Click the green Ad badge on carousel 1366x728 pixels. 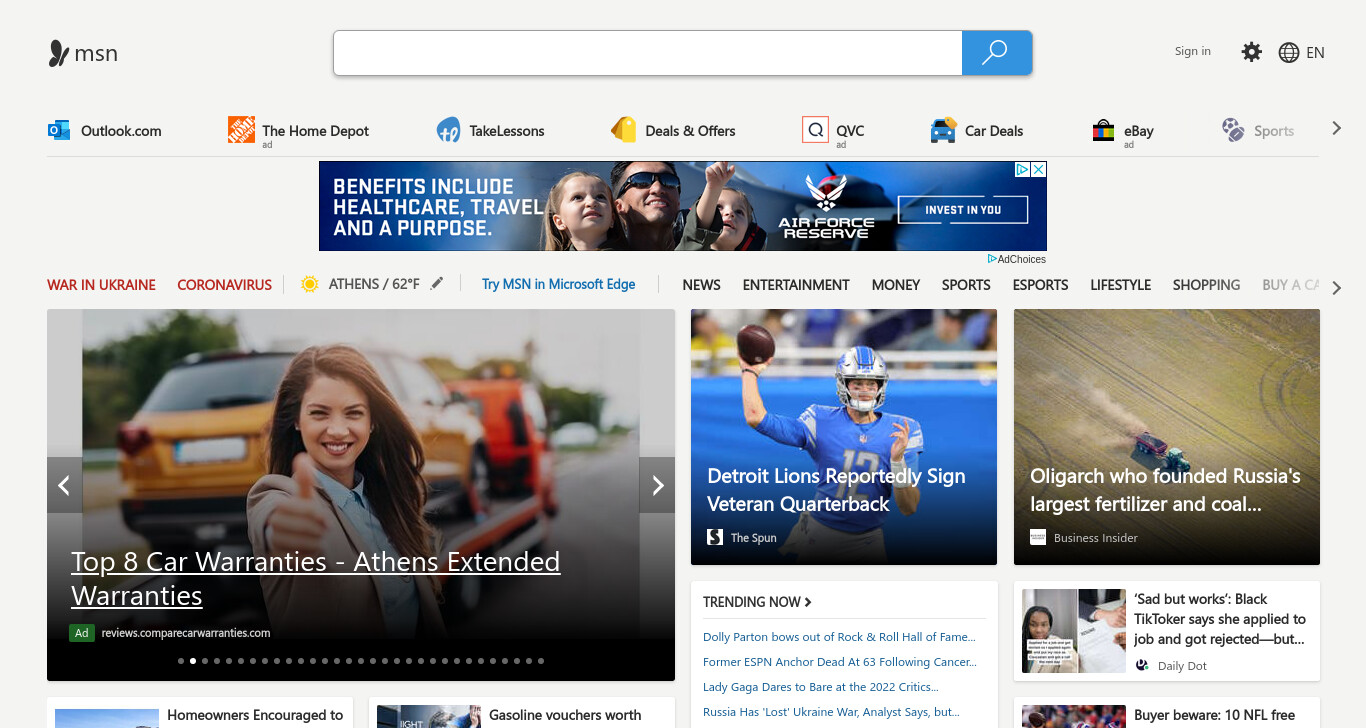(82, 633)
